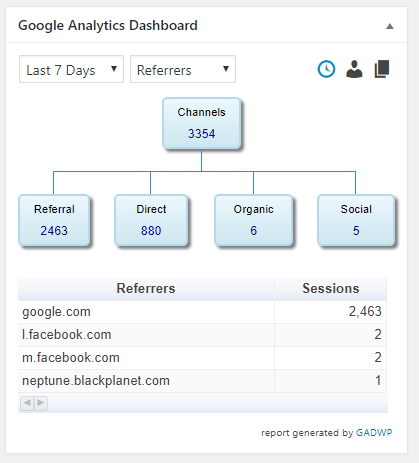The image size is (419, 463).
Task: Sort table by Referrers column header
Action: [x=146, y=289]
